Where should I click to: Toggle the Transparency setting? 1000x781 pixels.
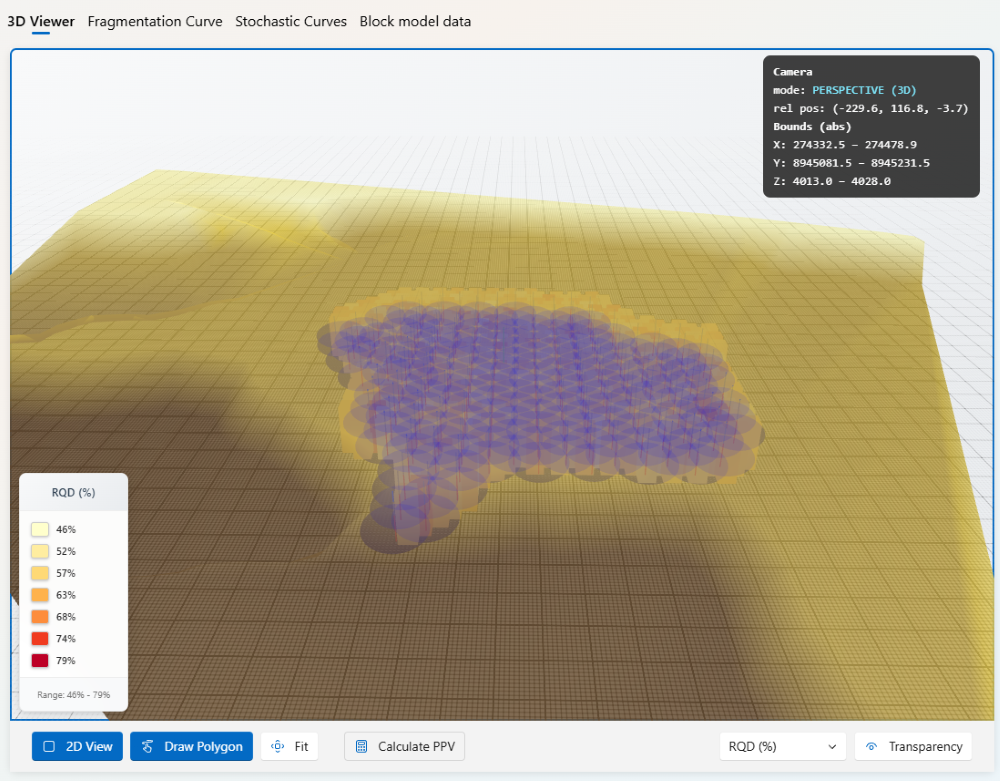tap(914, 746)
